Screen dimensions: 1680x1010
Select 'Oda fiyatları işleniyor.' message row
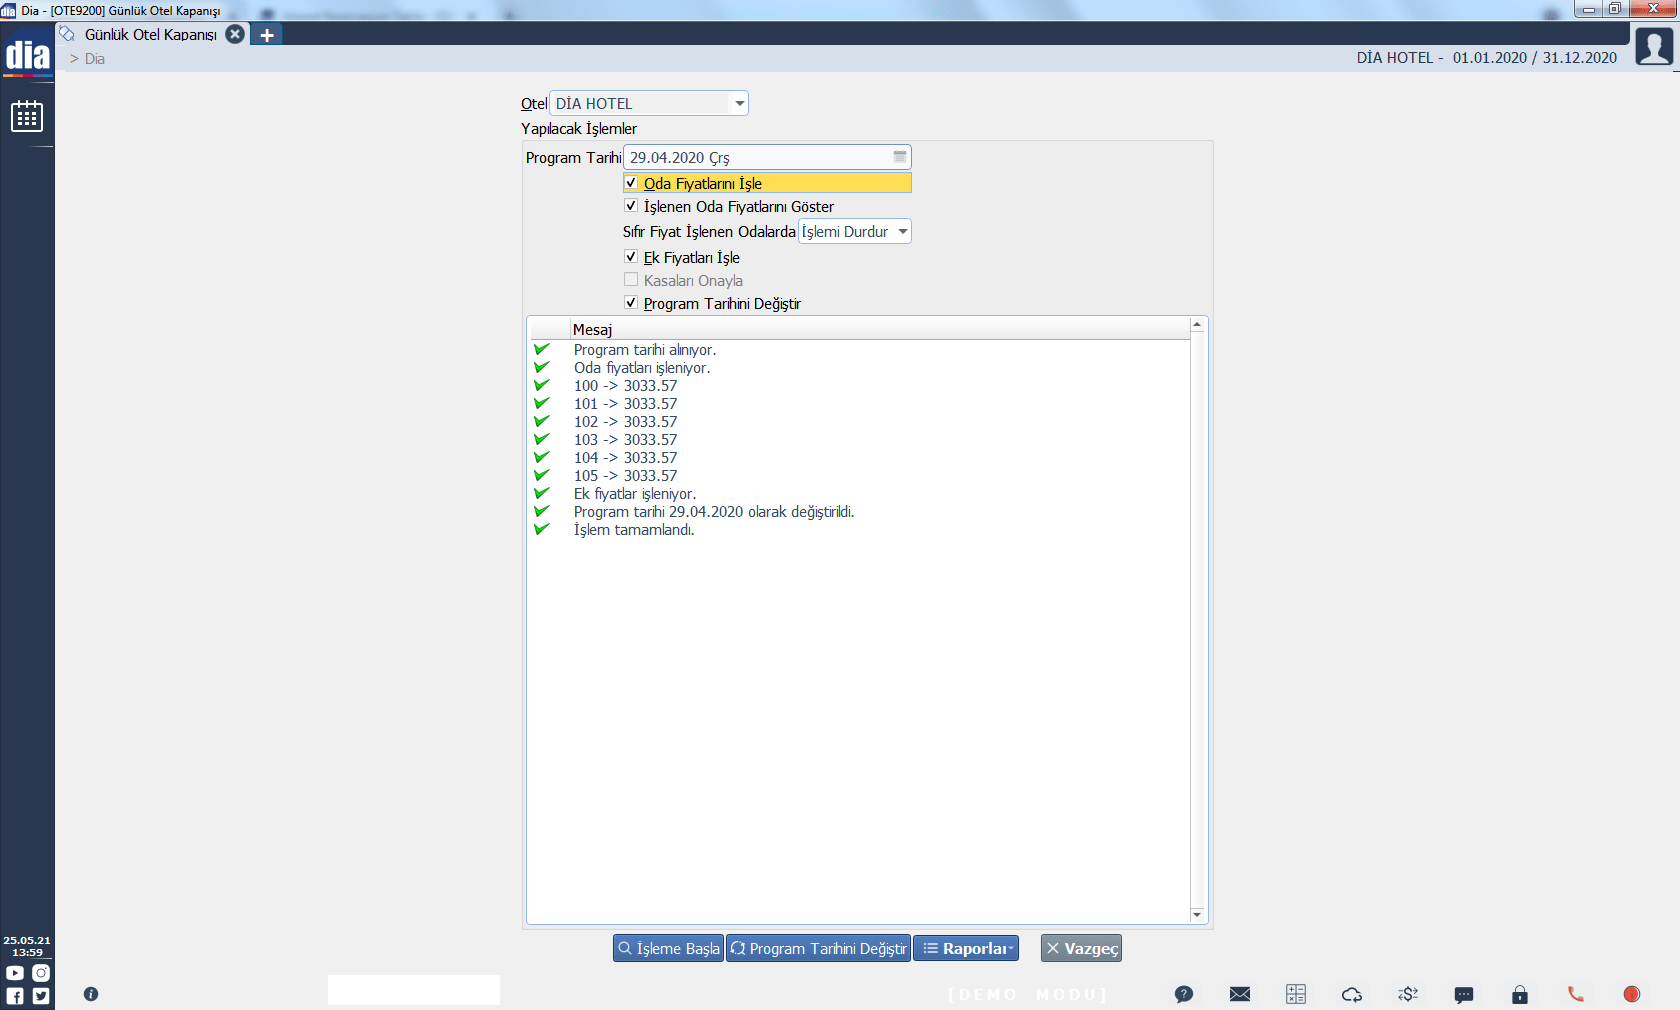coord(860,368)
